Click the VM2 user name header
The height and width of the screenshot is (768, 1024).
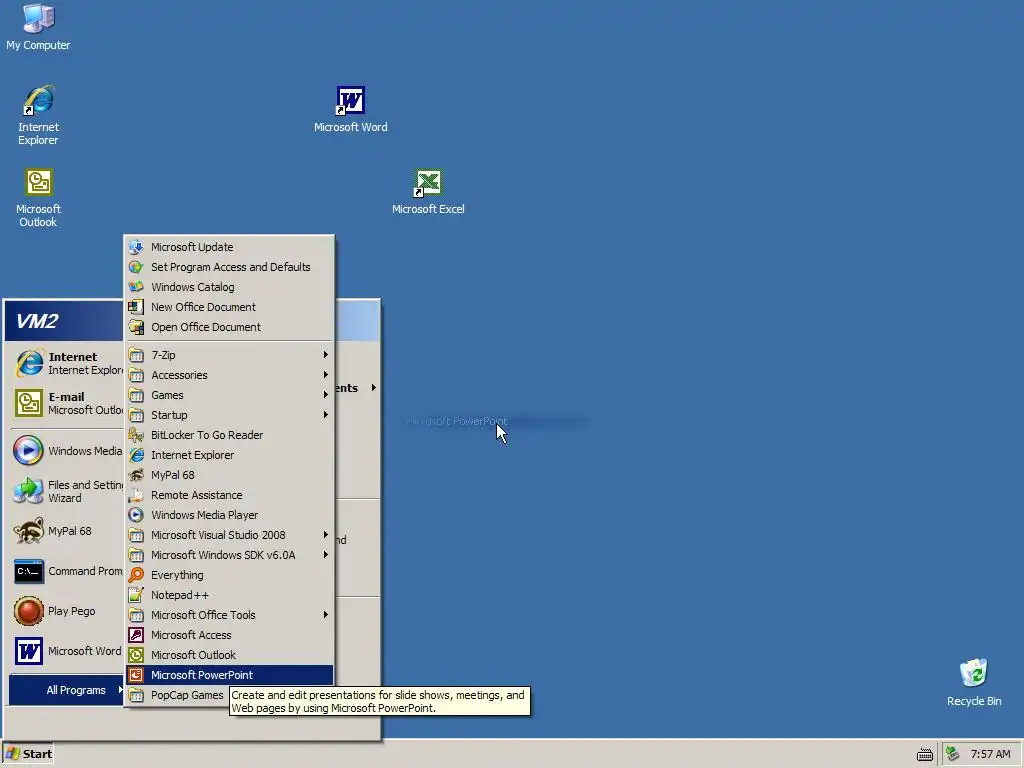pyautogui.click(x=37, y=321)
